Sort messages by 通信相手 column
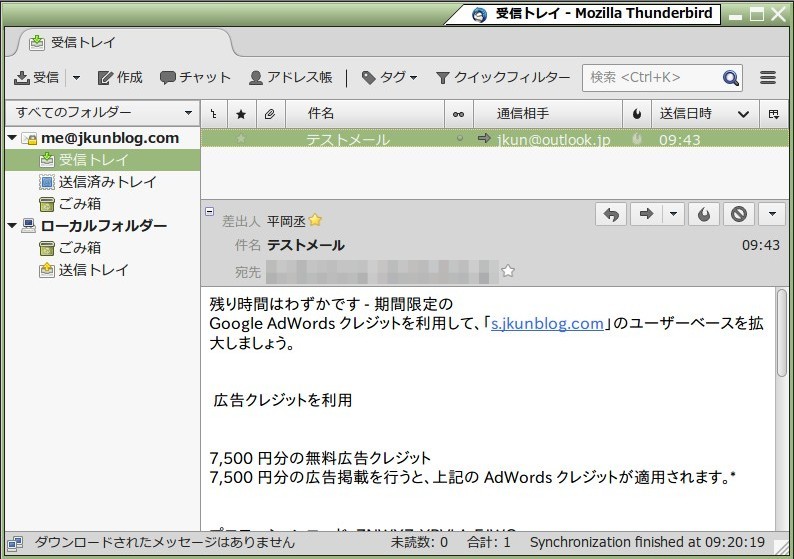 click(x=547, y=114)
